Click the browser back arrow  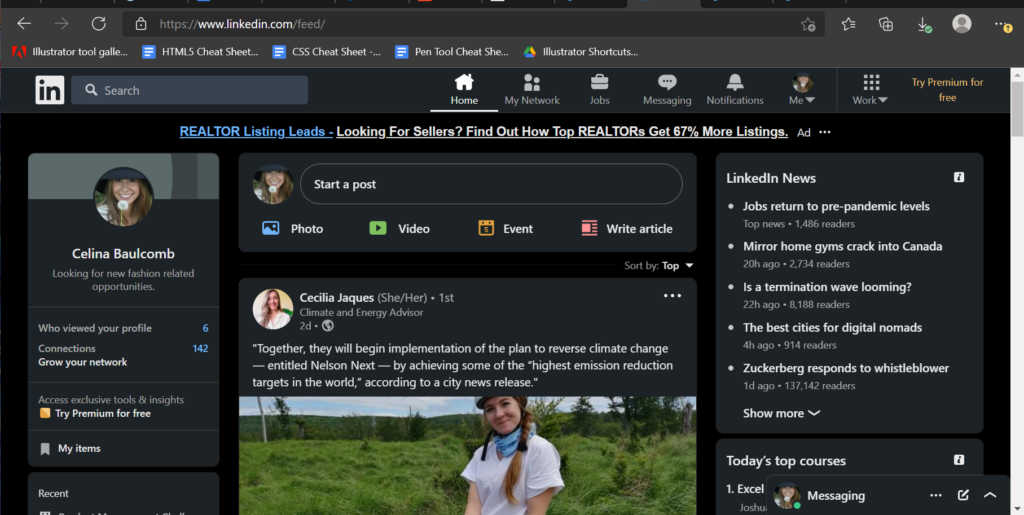click(24, 24)
